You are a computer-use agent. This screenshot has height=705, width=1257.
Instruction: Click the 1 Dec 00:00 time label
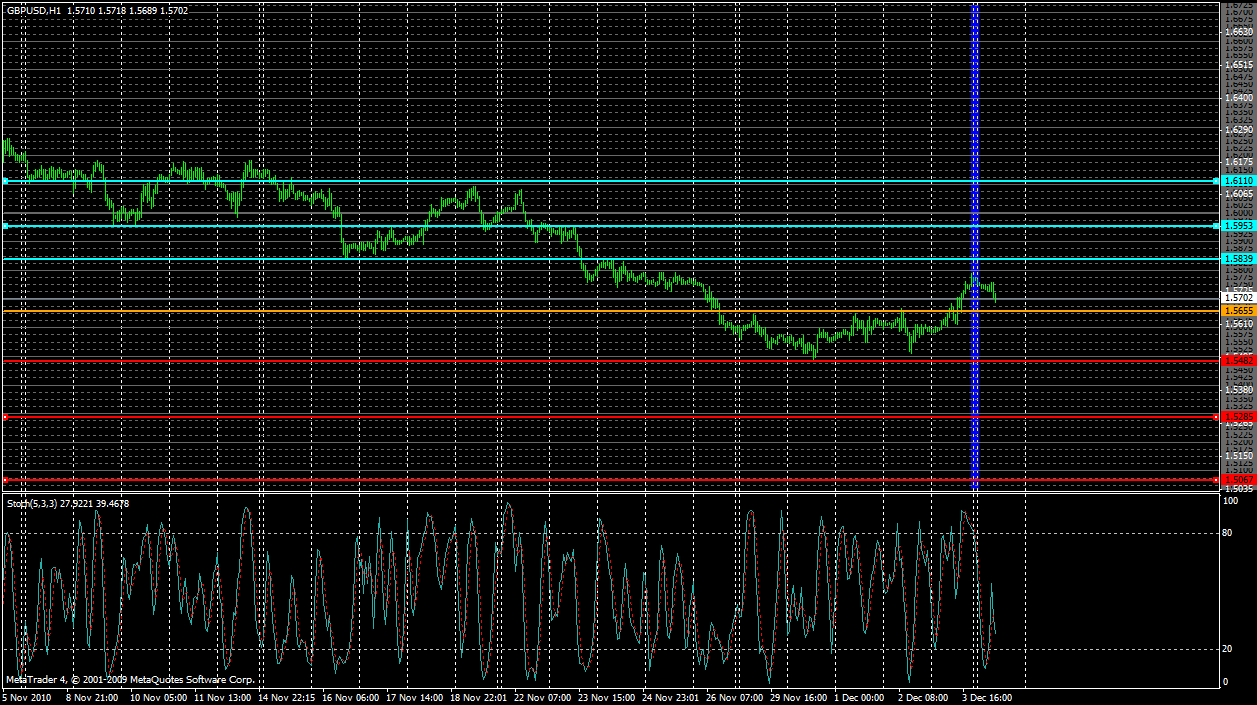click(860, 696)
